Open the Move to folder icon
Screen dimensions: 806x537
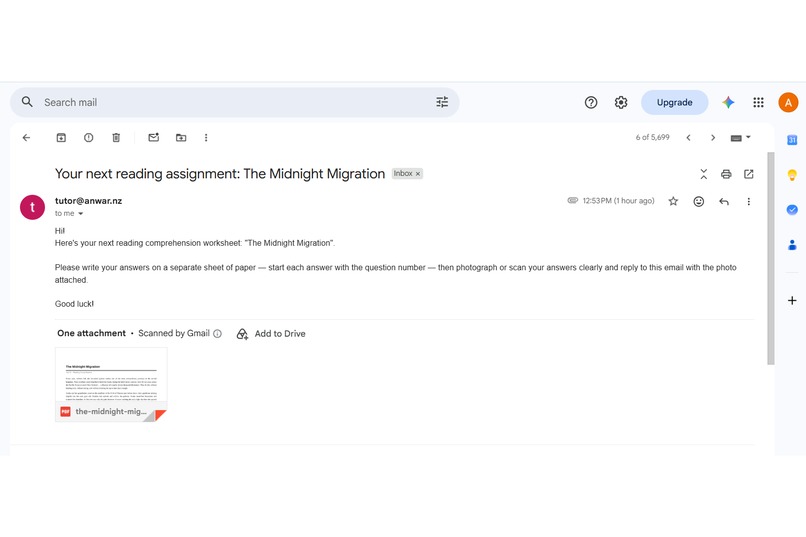pyautogui.click(x=181, y=138)
